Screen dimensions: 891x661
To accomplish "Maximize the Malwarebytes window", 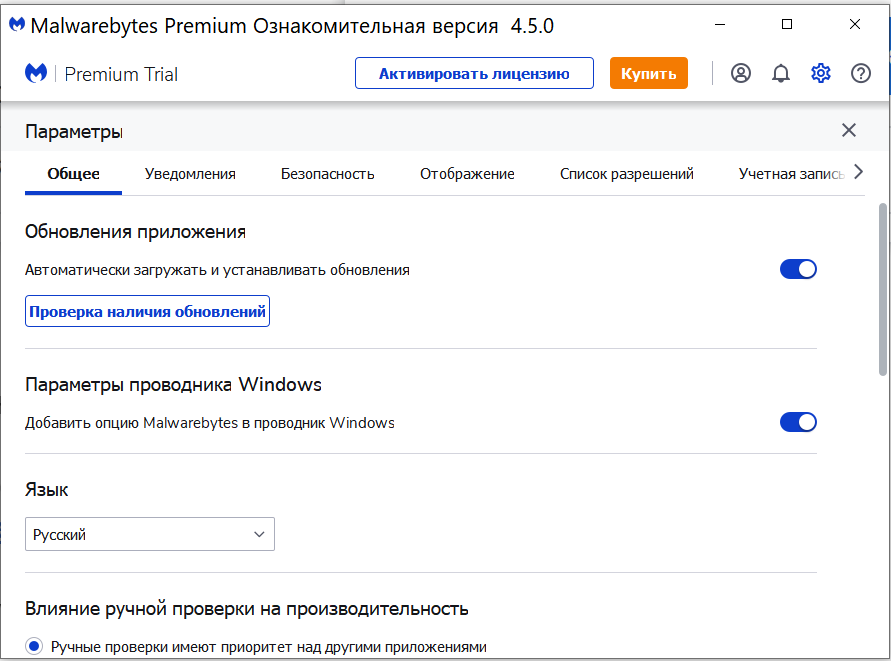I will coord(787,24).
